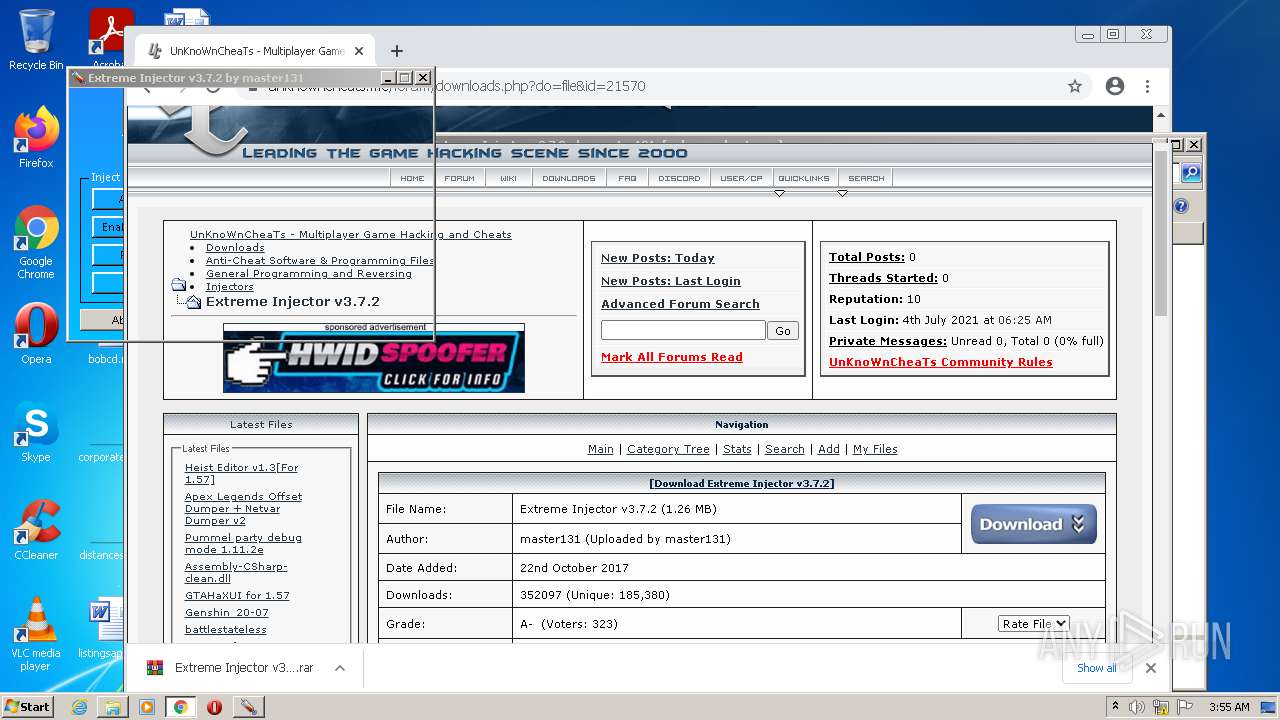Launch Google Chrome desktop shortcut
Image resolution: width=1280 pixels, height=720 pixels.
[x=36, y=242]
